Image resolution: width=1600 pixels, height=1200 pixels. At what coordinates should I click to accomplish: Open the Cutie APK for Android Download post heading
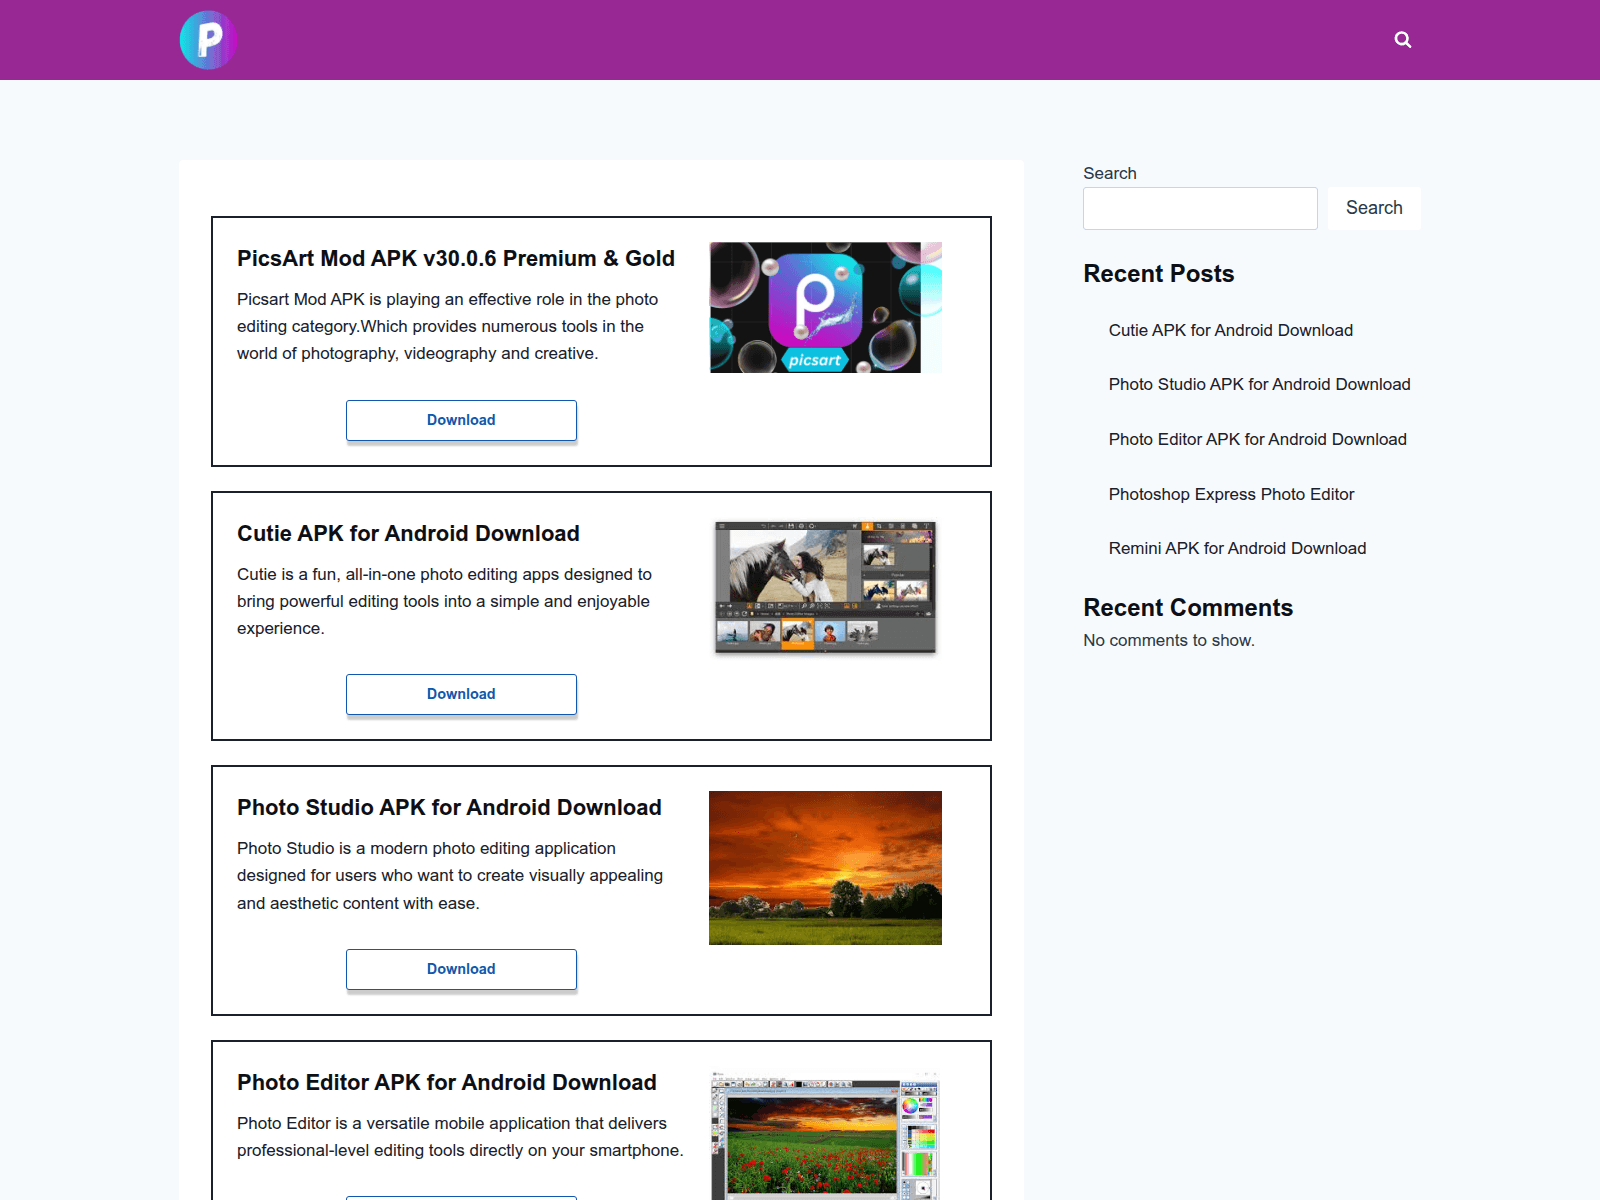408,533
